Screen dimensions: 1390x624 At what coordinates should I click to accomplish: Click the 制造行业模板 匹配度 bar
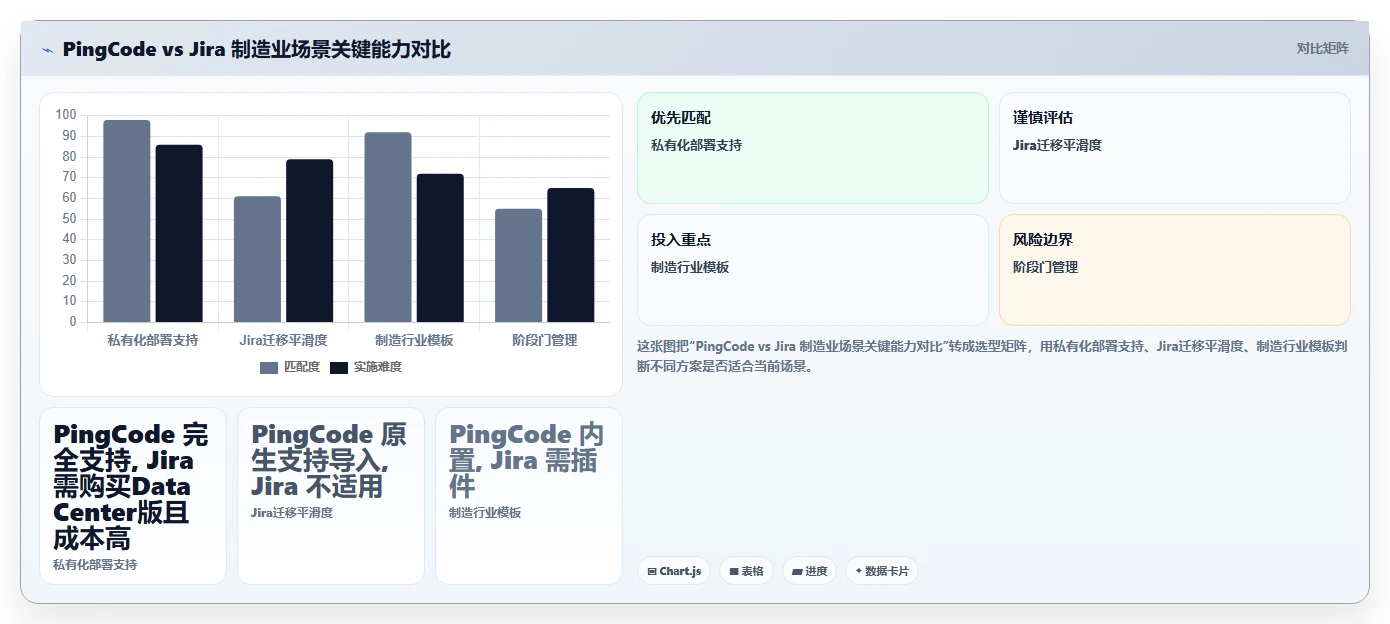[388, 227]
